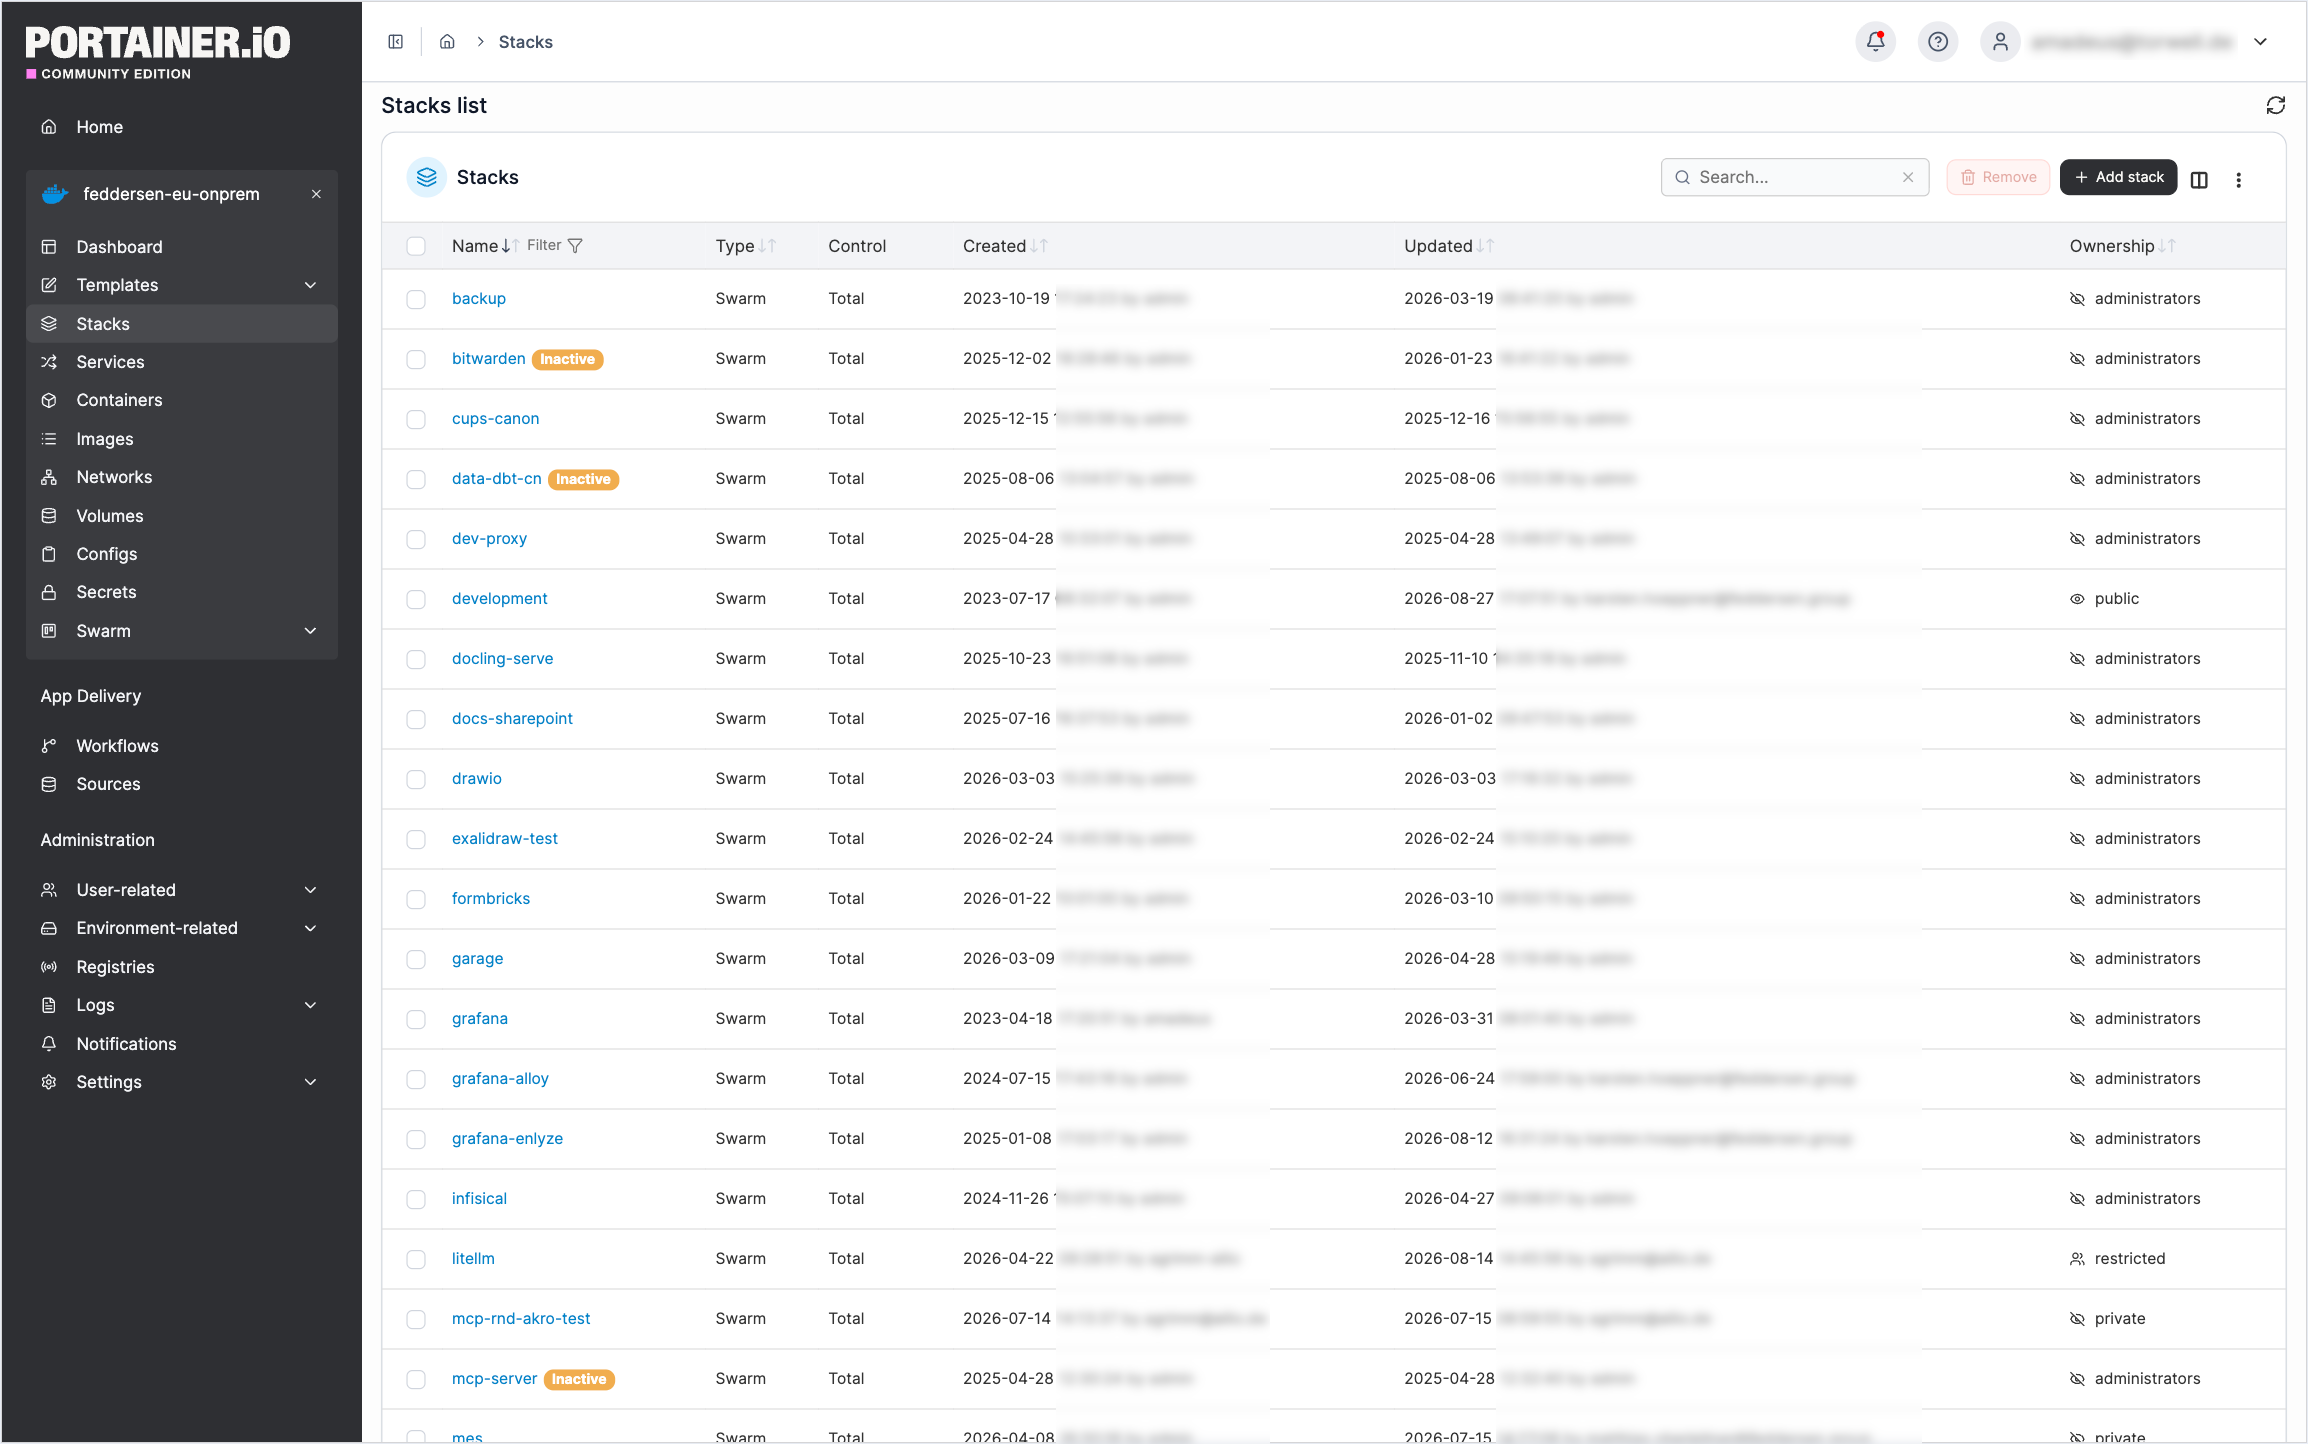The image size is (2308, 1444).
Task: Open Networks in the sidebar
Action: pyautogui.click(x=181, y=477)
